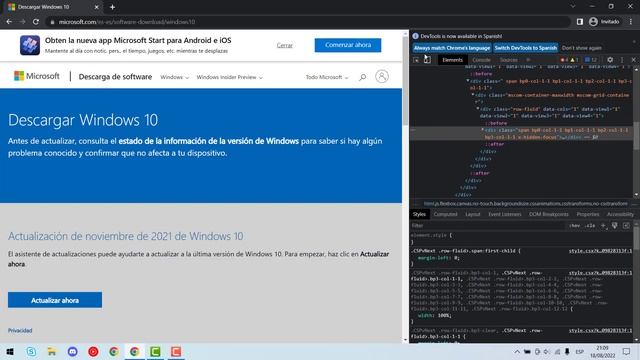
Task: Open the Layout tab
Action: click(x=473, y=214)
